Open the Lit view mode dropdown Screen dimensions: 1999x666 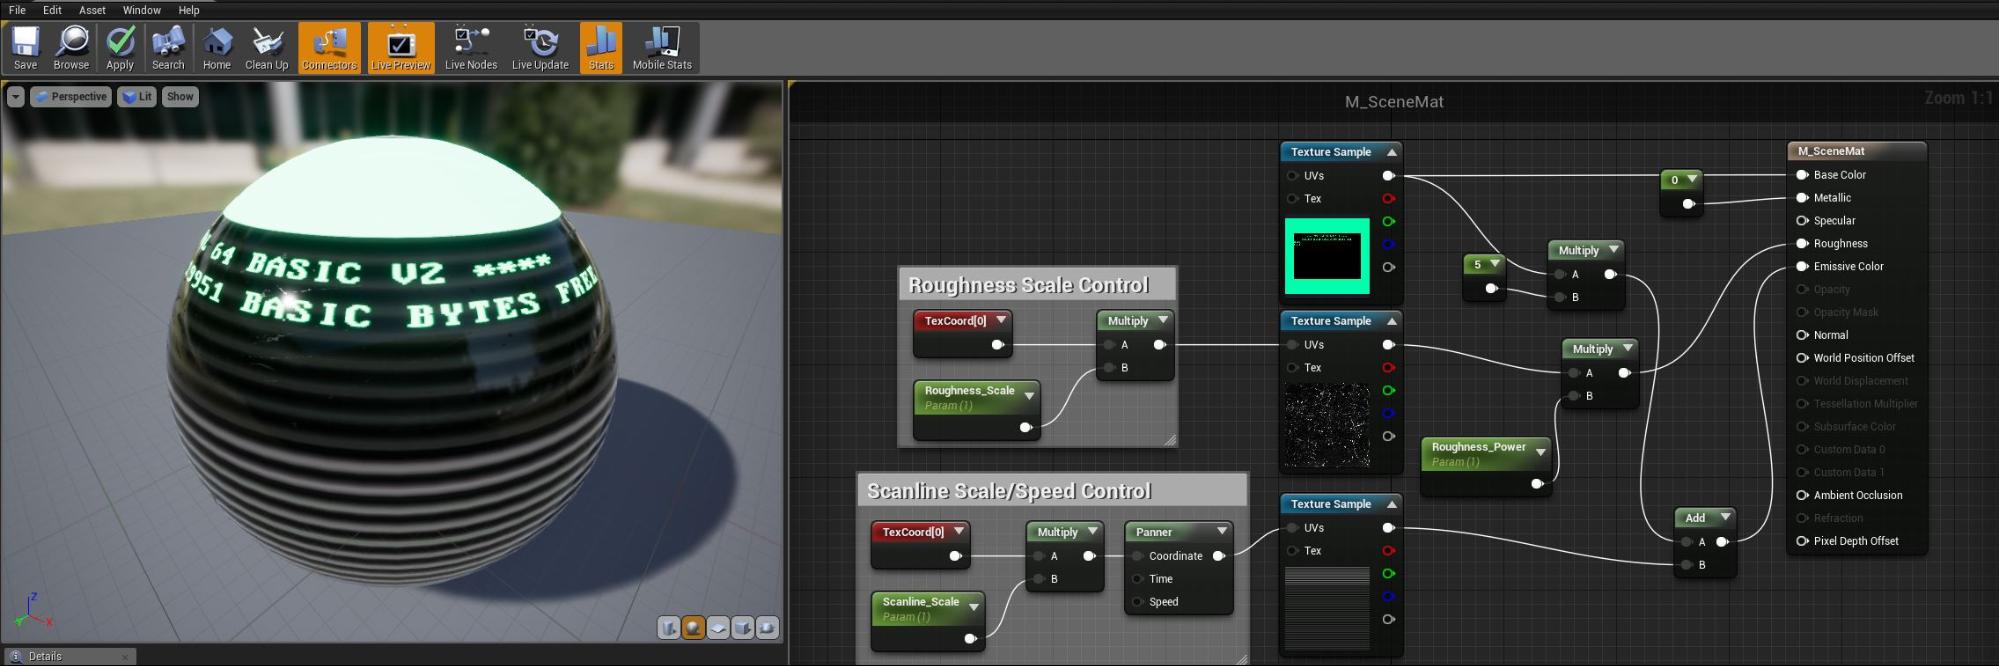[x=137, y=97]
